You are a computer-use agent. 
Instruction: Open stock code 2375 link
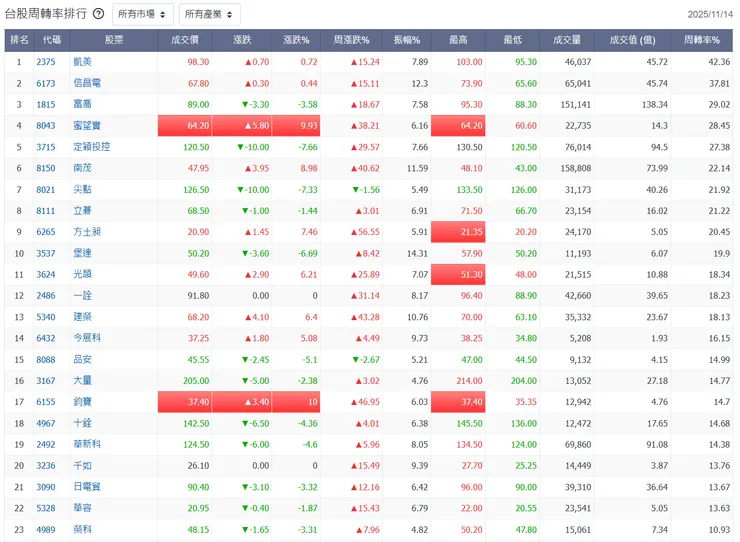tap(46, 62)
